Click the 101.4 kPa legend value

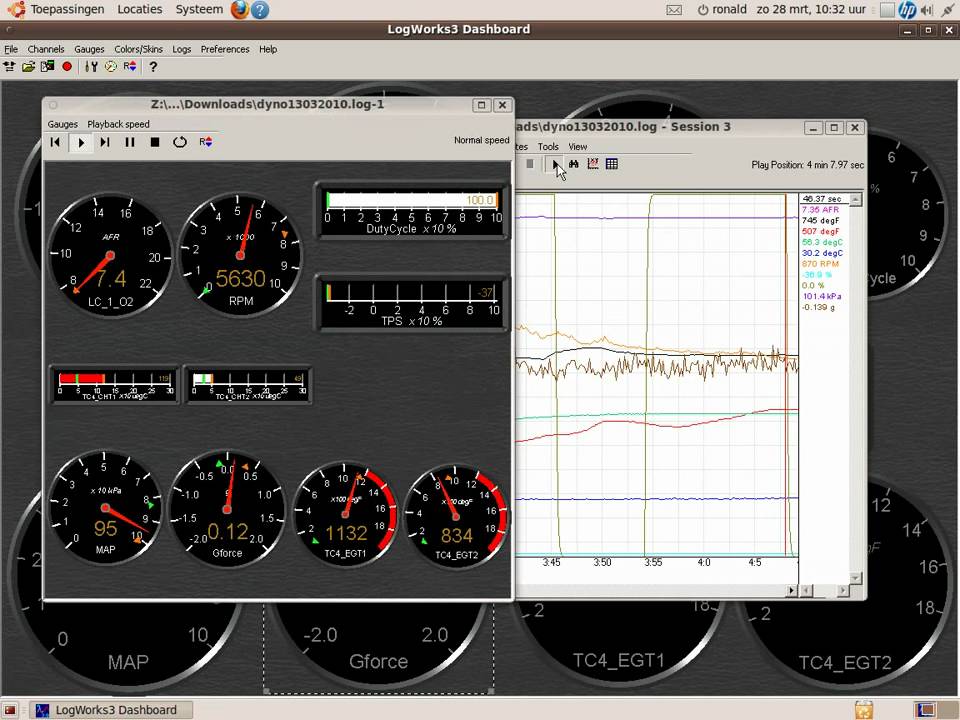822,296
